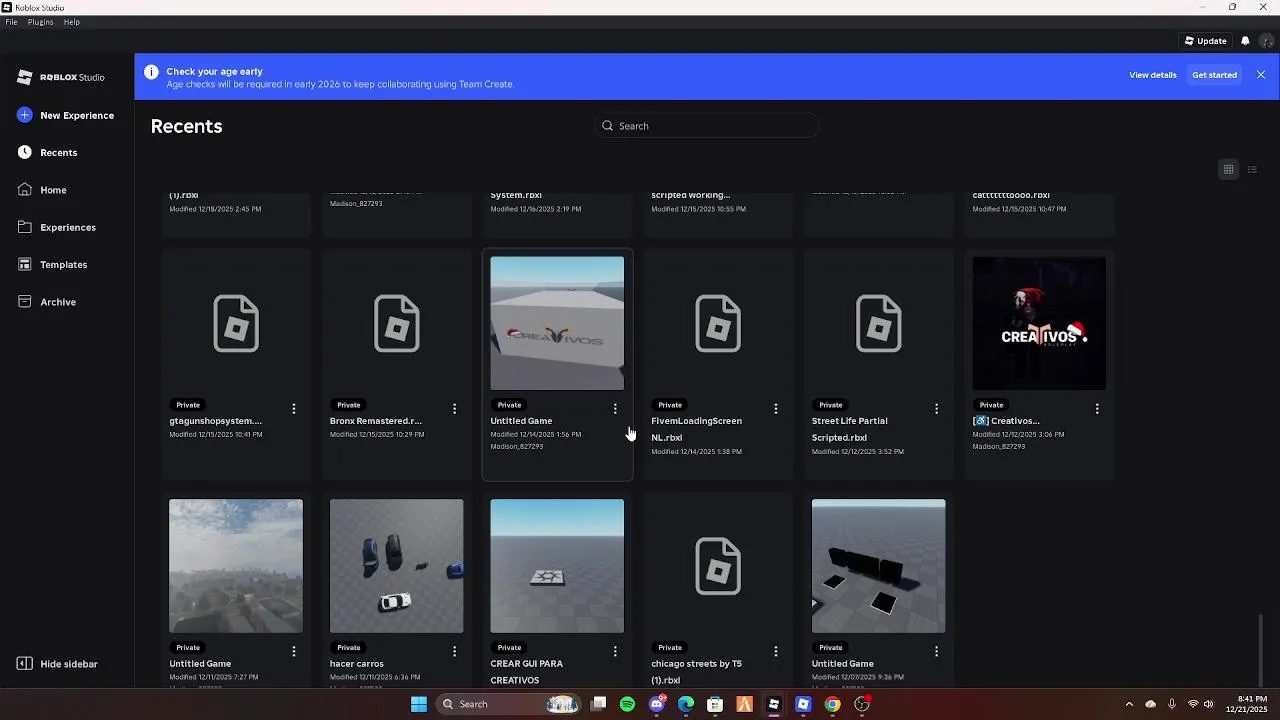
Task: Open the Plugins menu
Action: point(41,22)
